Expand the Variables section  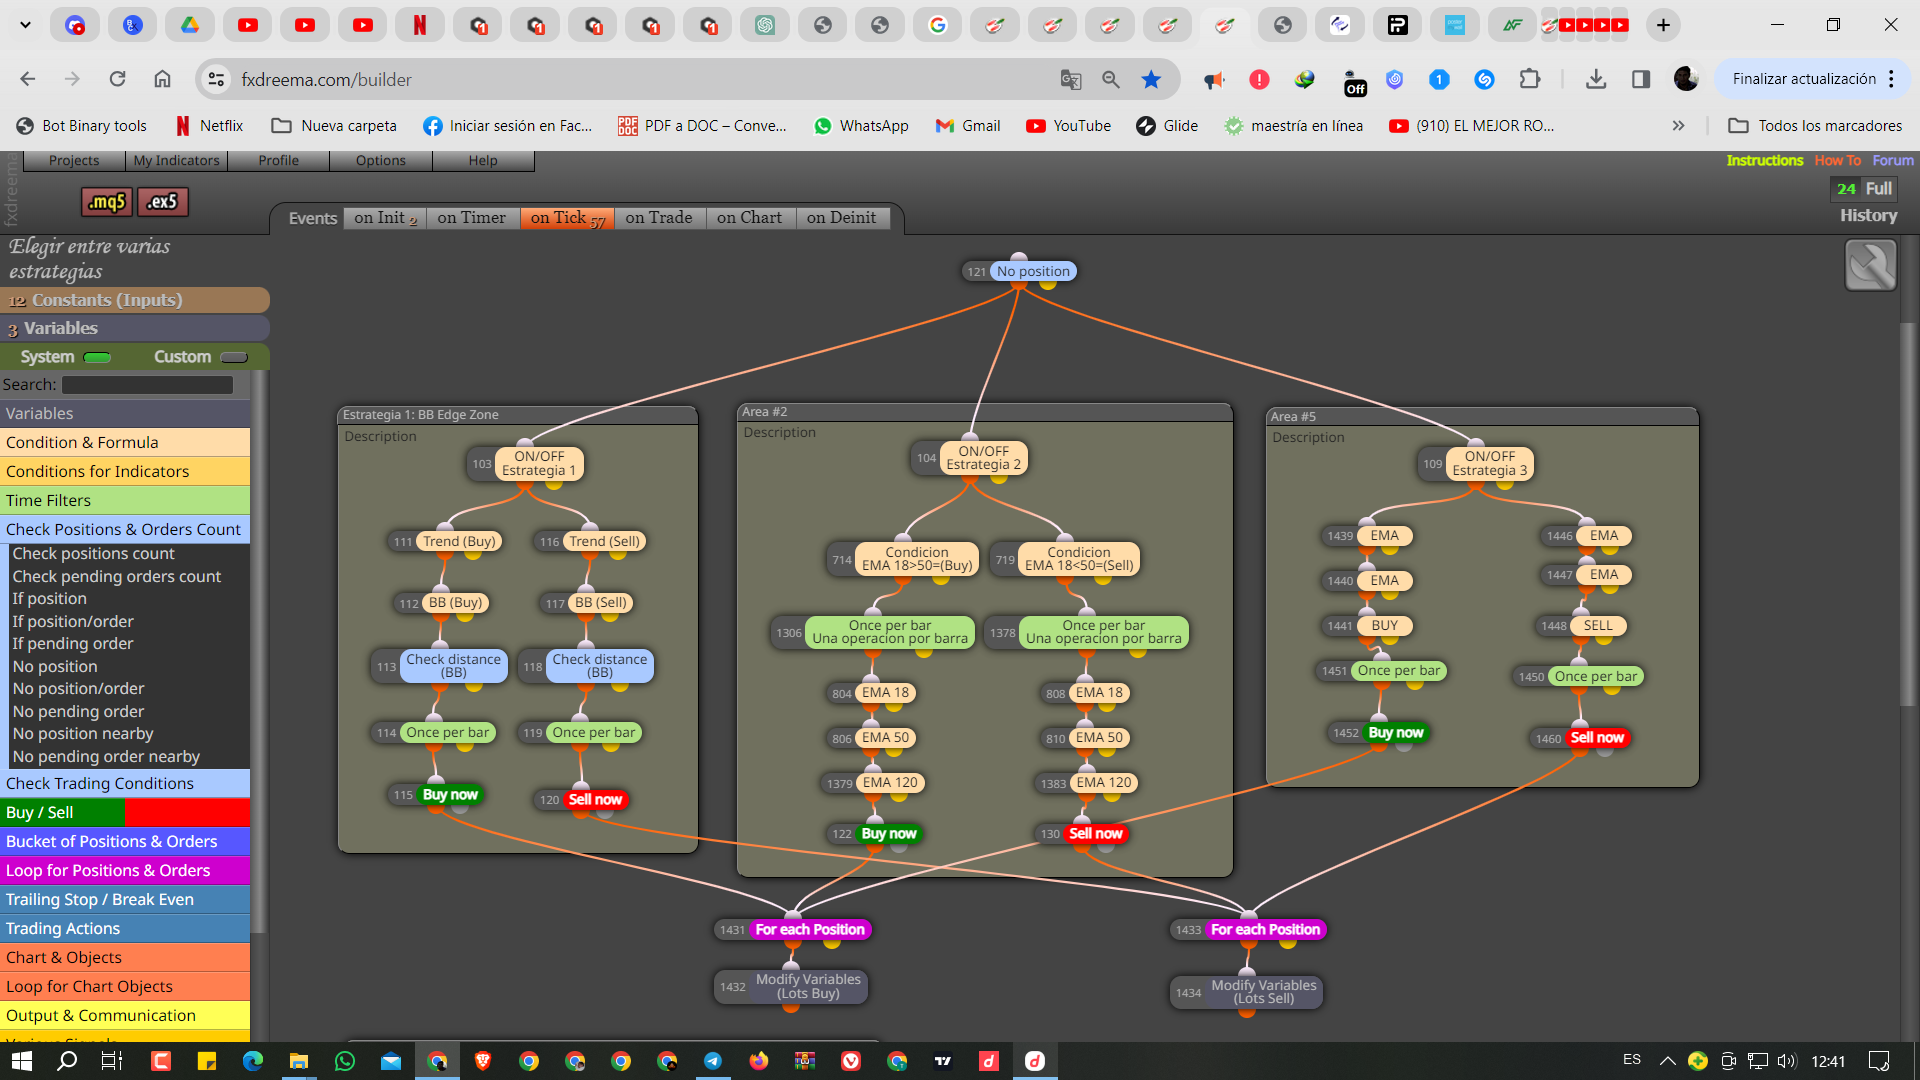tap(135, 328)
